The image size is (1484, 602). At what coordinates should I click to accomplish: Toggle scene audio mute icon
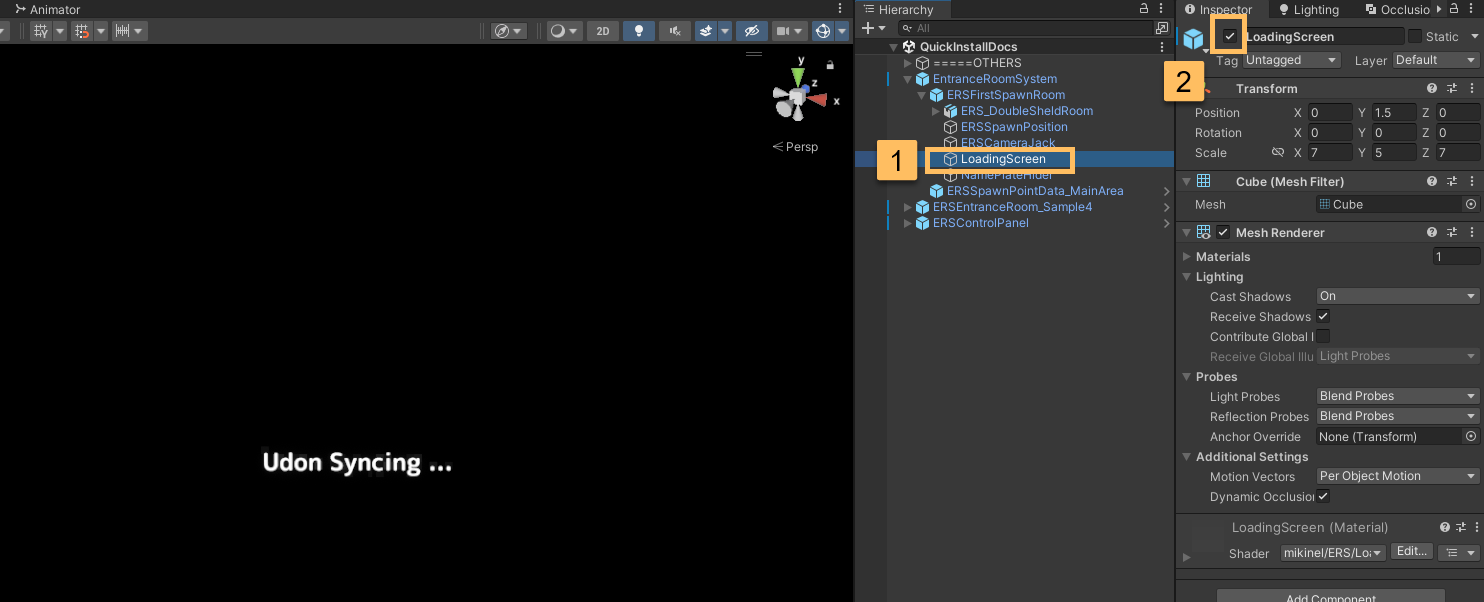pos(675,31)
